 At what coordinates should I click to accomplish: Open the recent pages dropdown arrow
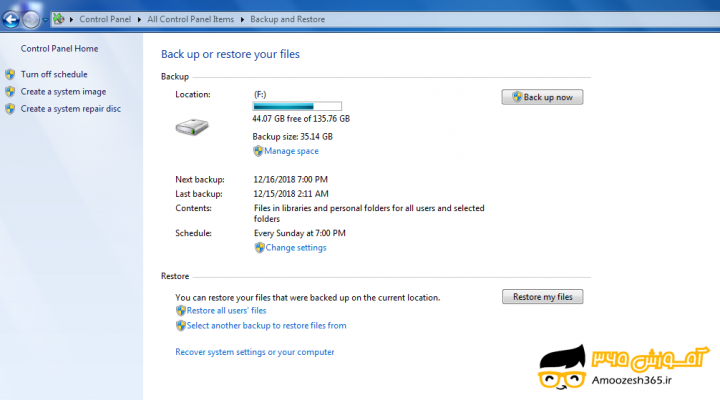click(45, 20)
